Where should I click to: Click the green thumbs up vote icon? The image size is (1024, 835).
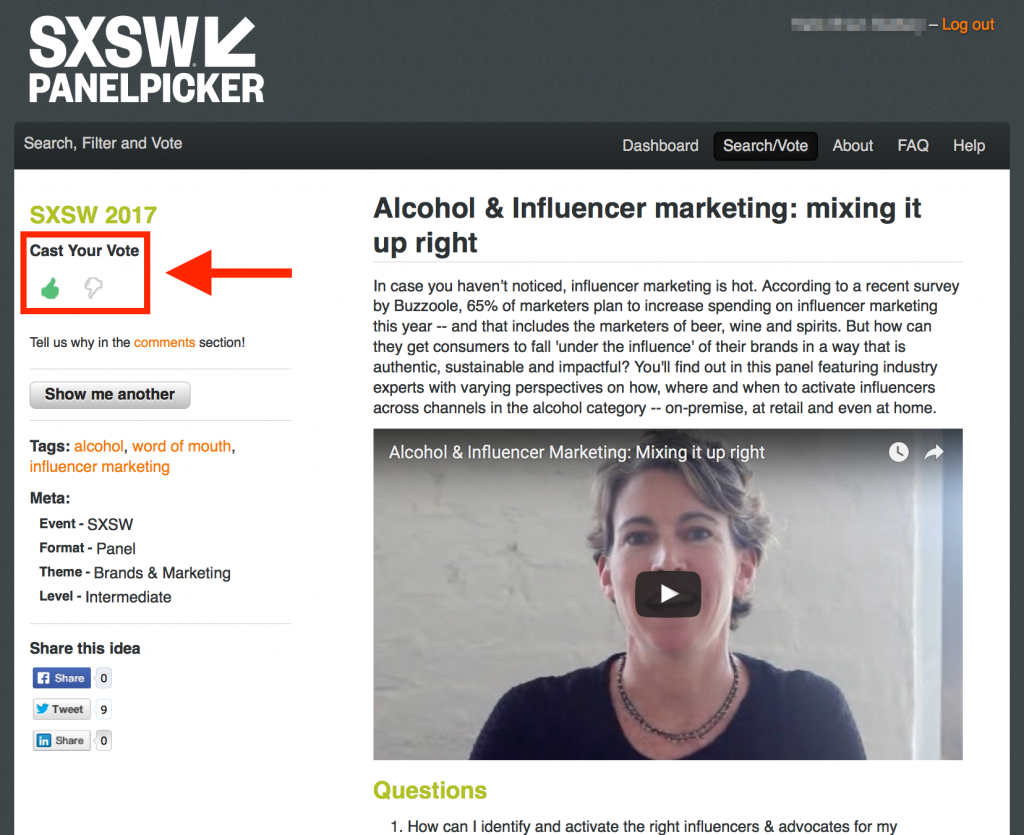click(50, 289)
